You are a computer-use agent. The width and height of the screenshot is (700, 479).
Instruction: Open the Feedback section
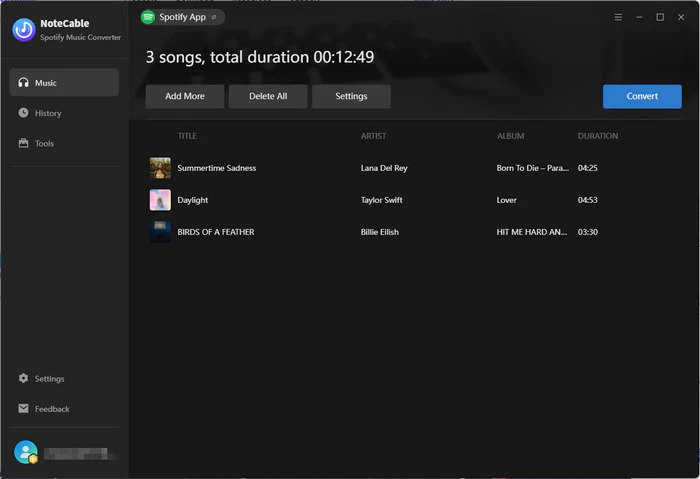(x=64, y=409)
